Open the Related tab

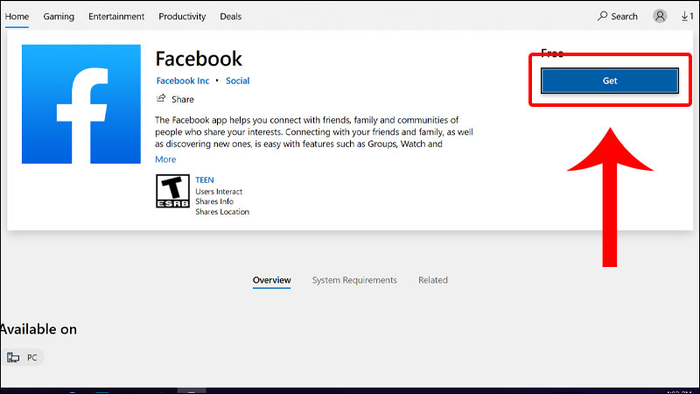[433, 280]
